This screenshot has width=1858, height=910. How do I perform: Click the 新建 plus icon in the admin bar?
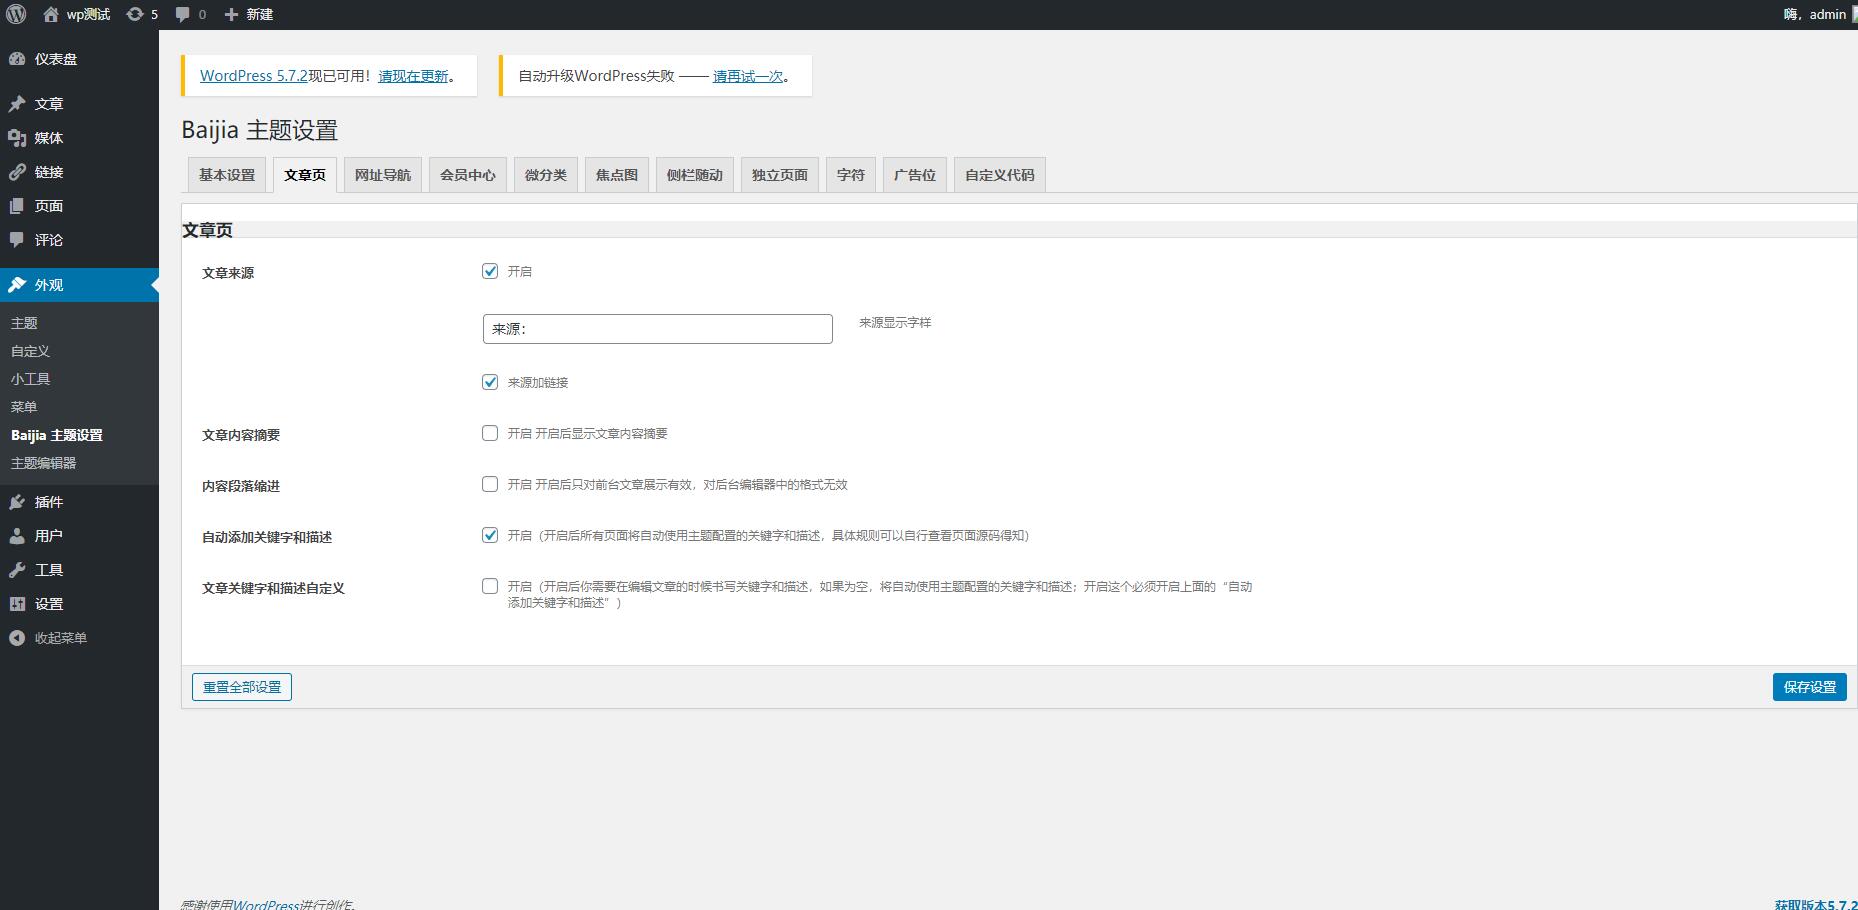tap(231, 14)
